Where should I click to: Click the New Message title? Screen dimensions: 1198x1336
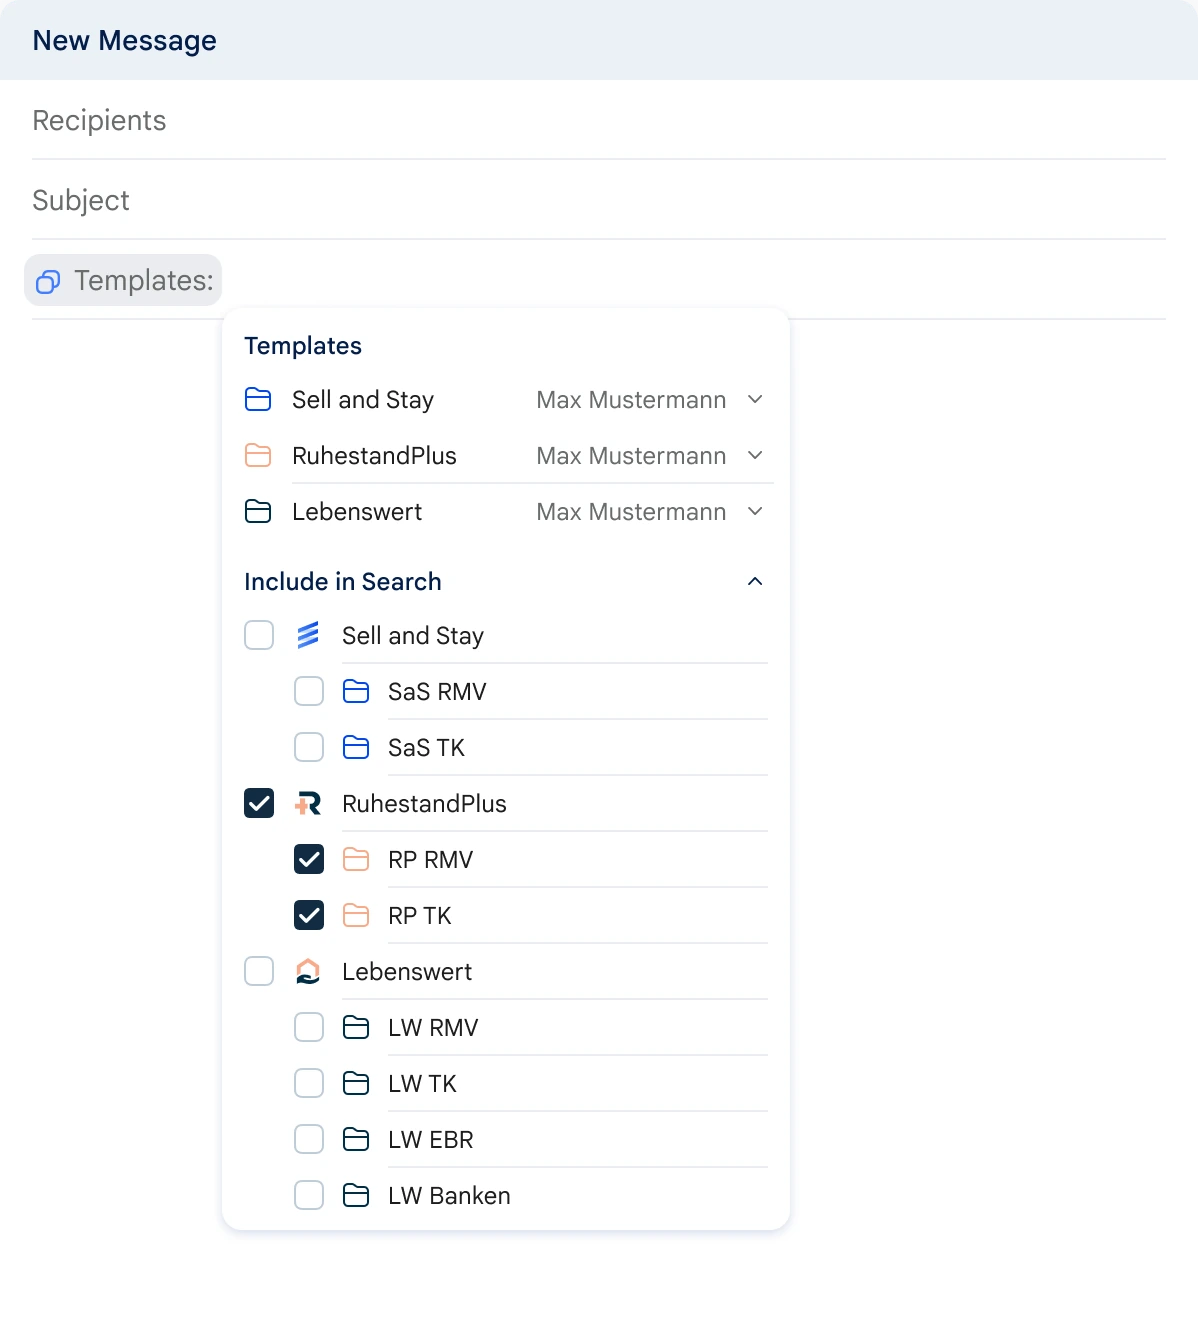(125, 40)
